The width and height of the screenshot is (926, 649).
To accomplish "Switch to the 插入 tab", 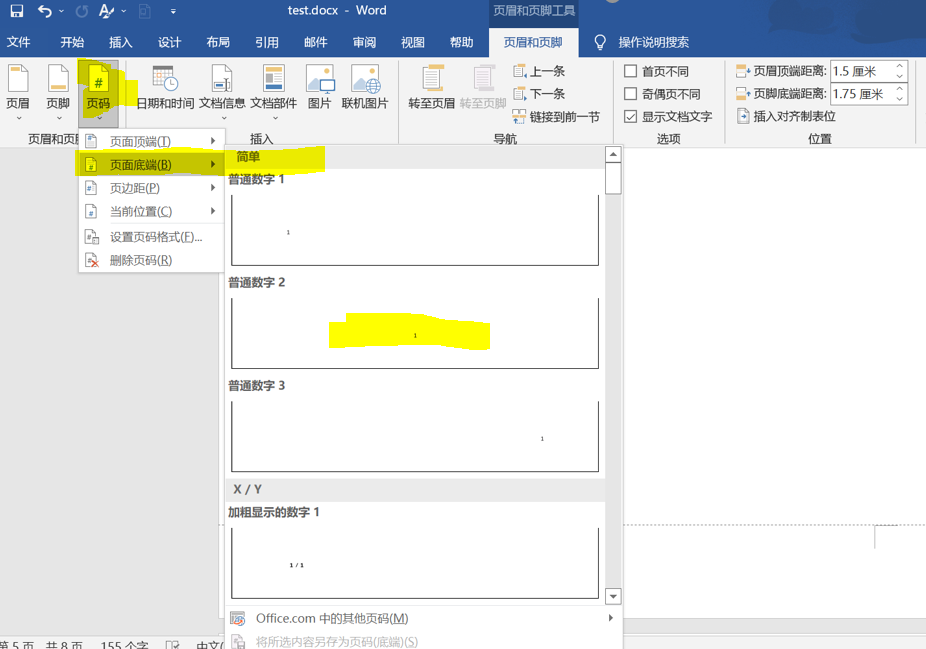I will click(120, 42).
